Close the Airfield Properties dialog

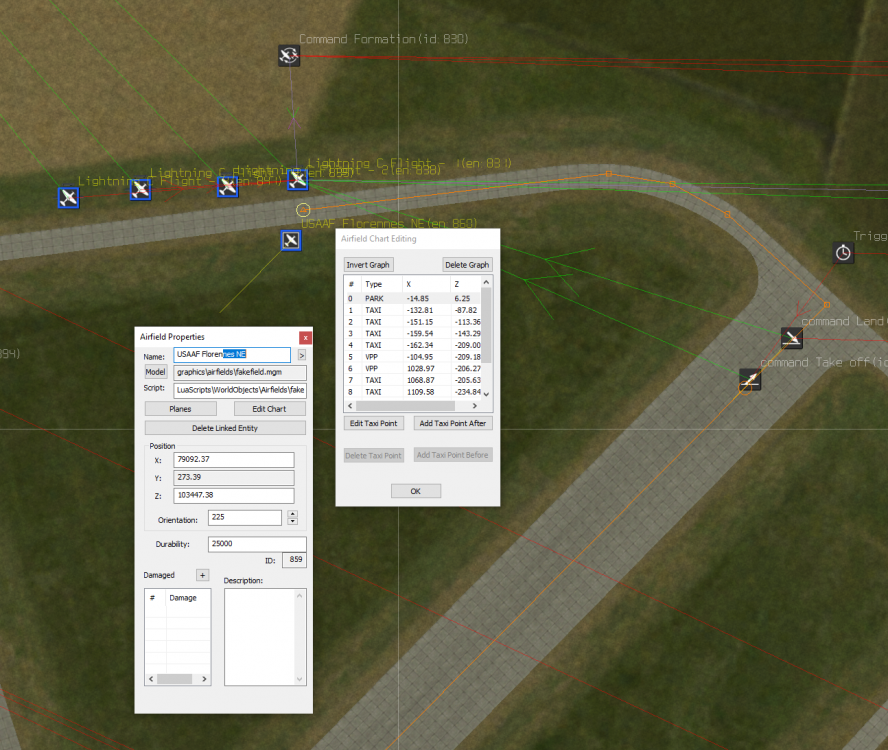click(x=305, y=337)
